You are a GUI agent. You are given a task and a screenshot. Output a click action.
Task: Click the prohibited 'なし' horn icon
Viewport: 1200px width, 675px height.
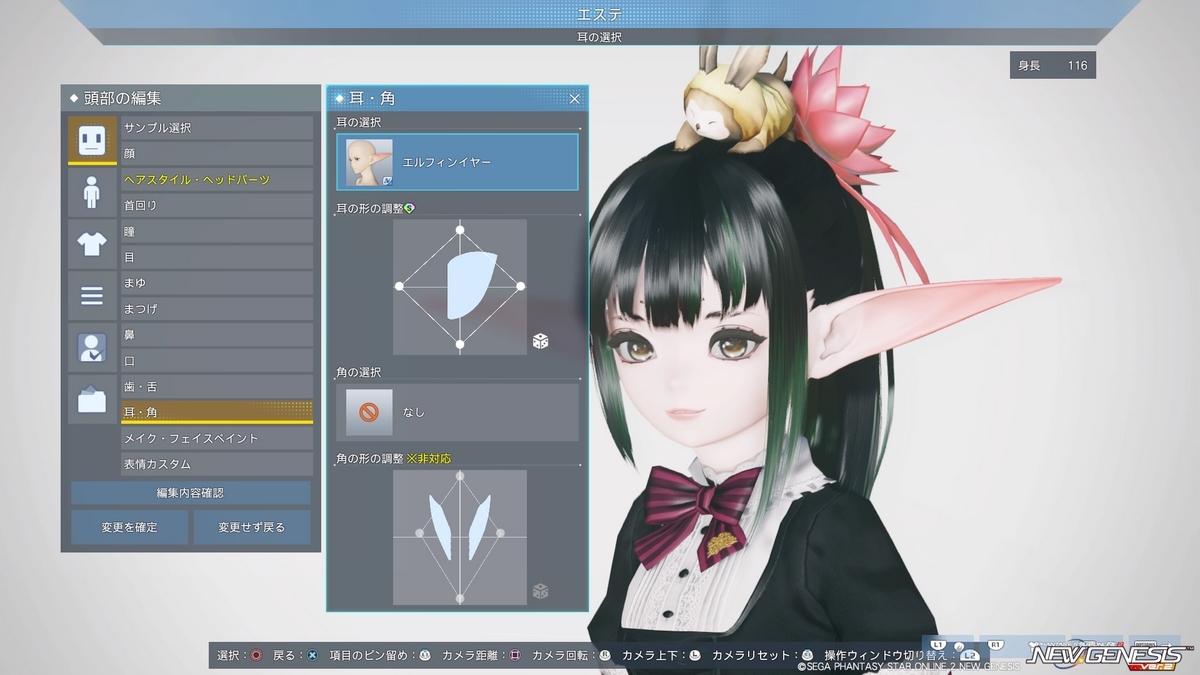tap(369, 412)
